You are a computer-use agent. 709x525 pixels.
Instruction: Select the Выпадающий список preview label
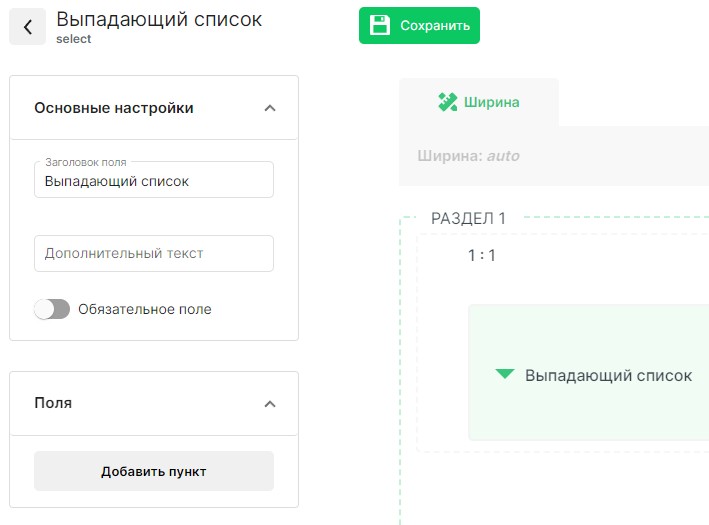click(608, 376)
